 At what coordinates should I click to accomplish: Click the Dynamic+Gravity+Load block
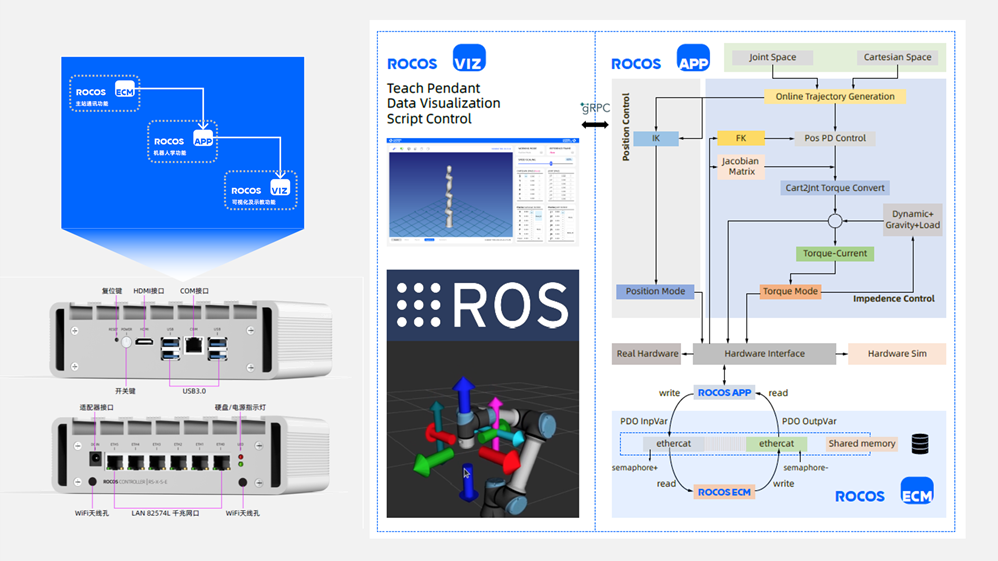(912, 220)
